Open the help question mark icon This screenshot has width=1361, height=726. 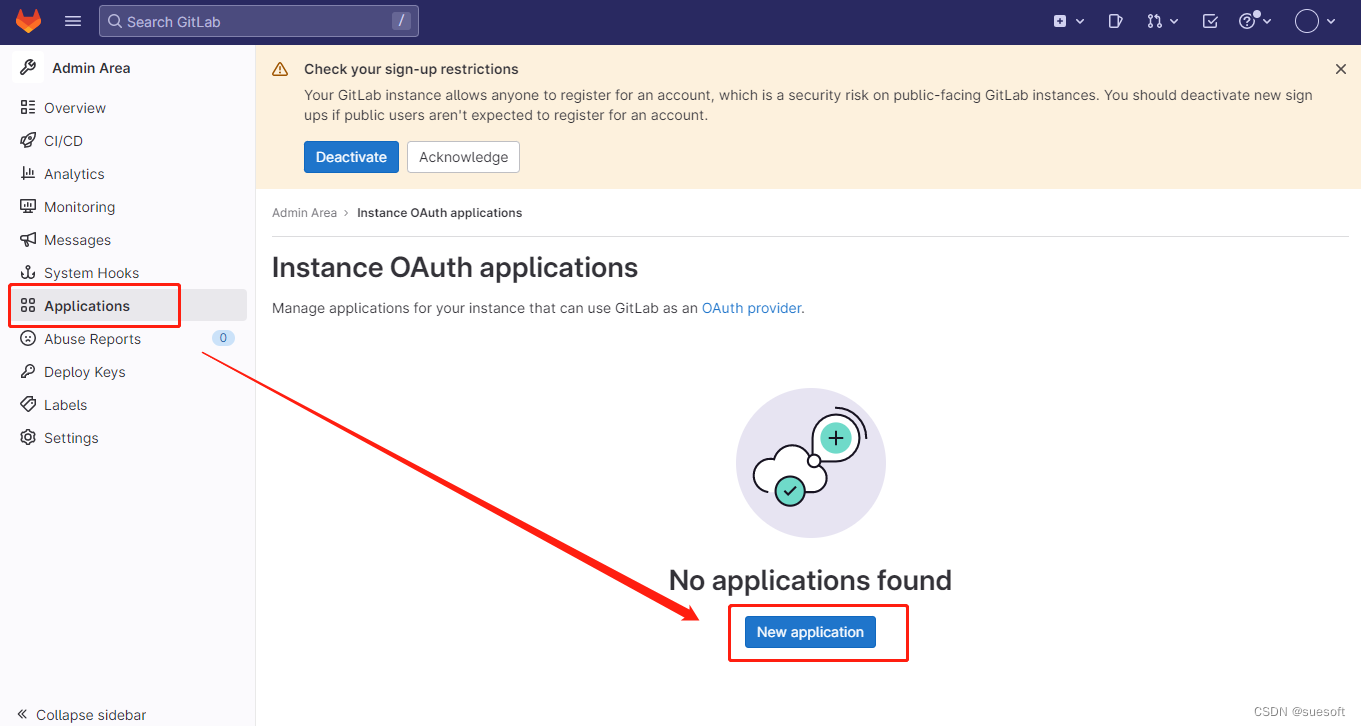[x=1247, y=21]
